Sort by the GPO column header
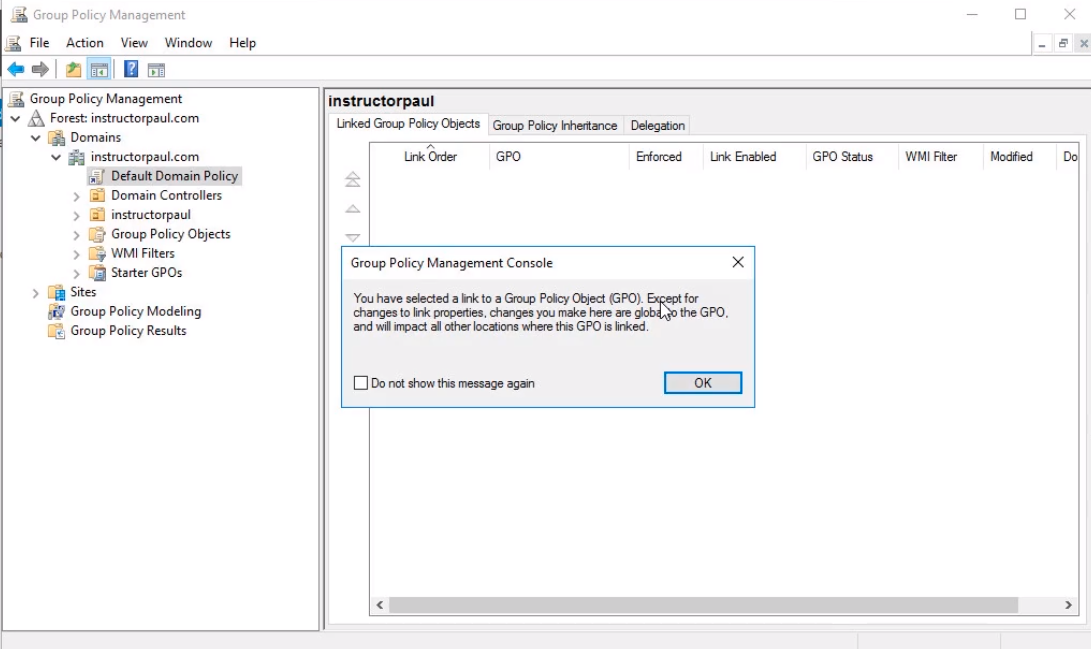The height and width of the screenshot is (649, 1091). coord(559,157)
